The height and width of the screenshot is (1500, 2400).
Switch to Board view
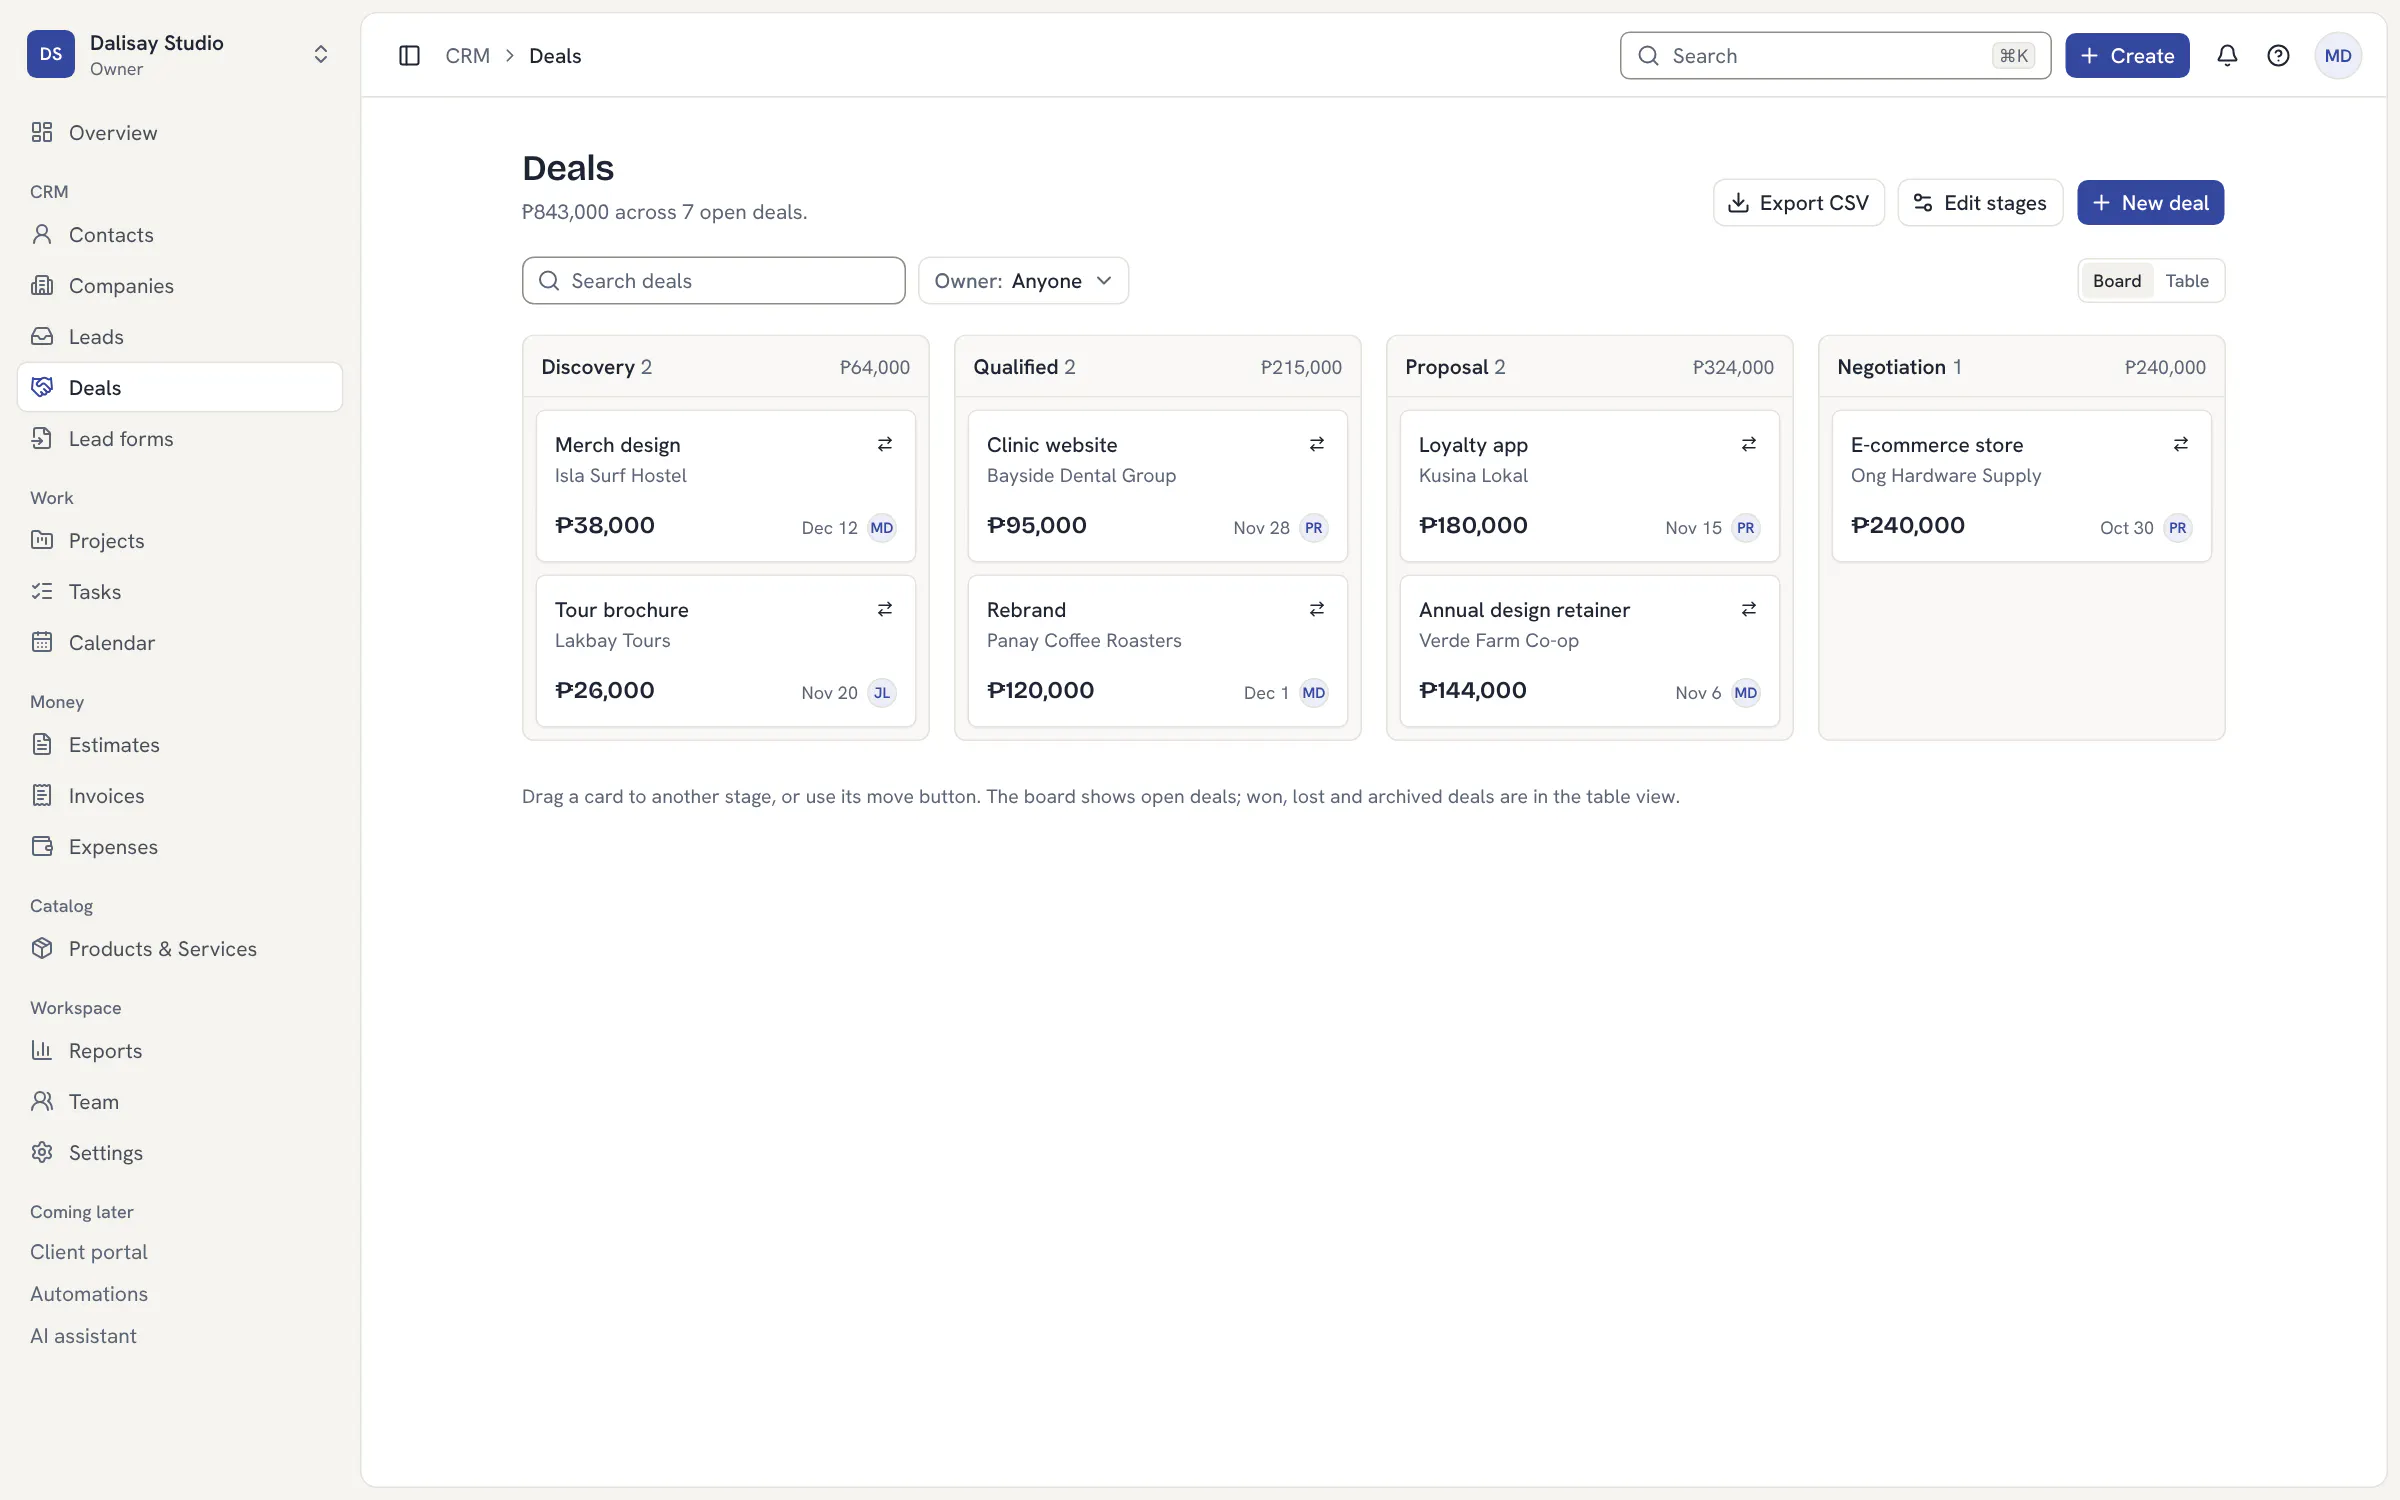tap(2117, 281)
